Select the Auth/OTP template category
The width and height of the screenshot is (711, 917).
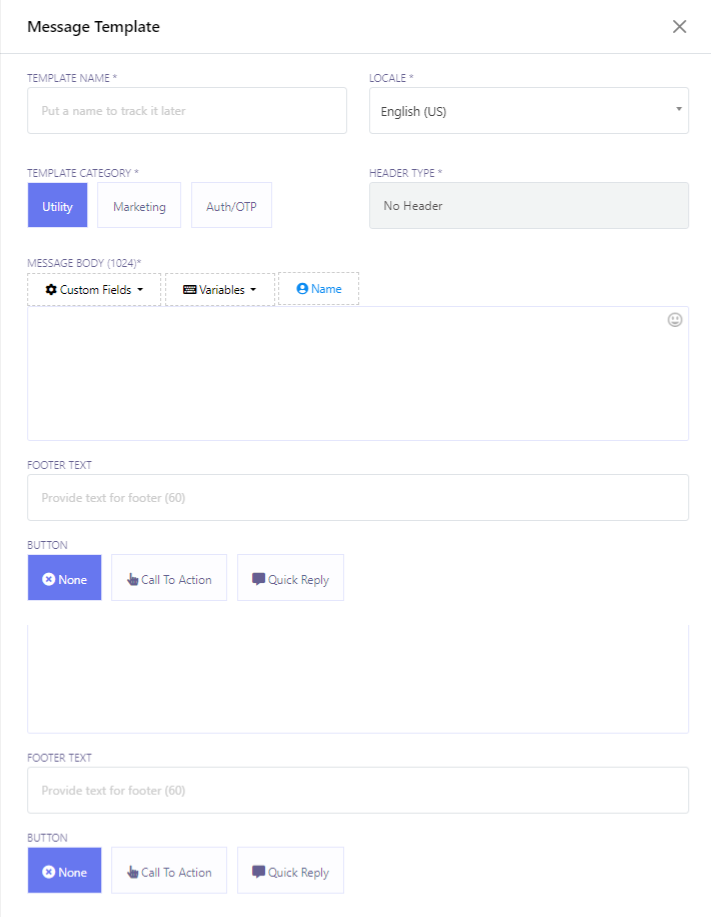tap(231, 206)
